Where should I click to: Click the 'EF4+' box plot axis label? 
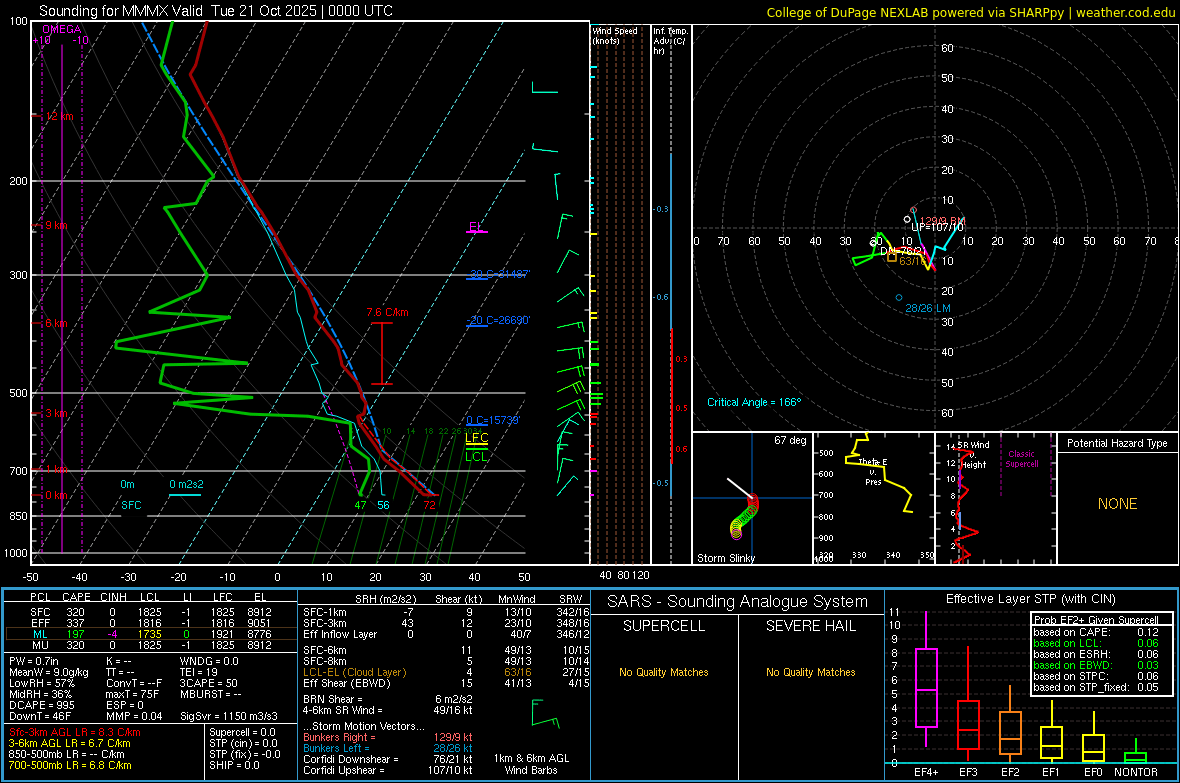pyautogui.click(x=926, y=772)
